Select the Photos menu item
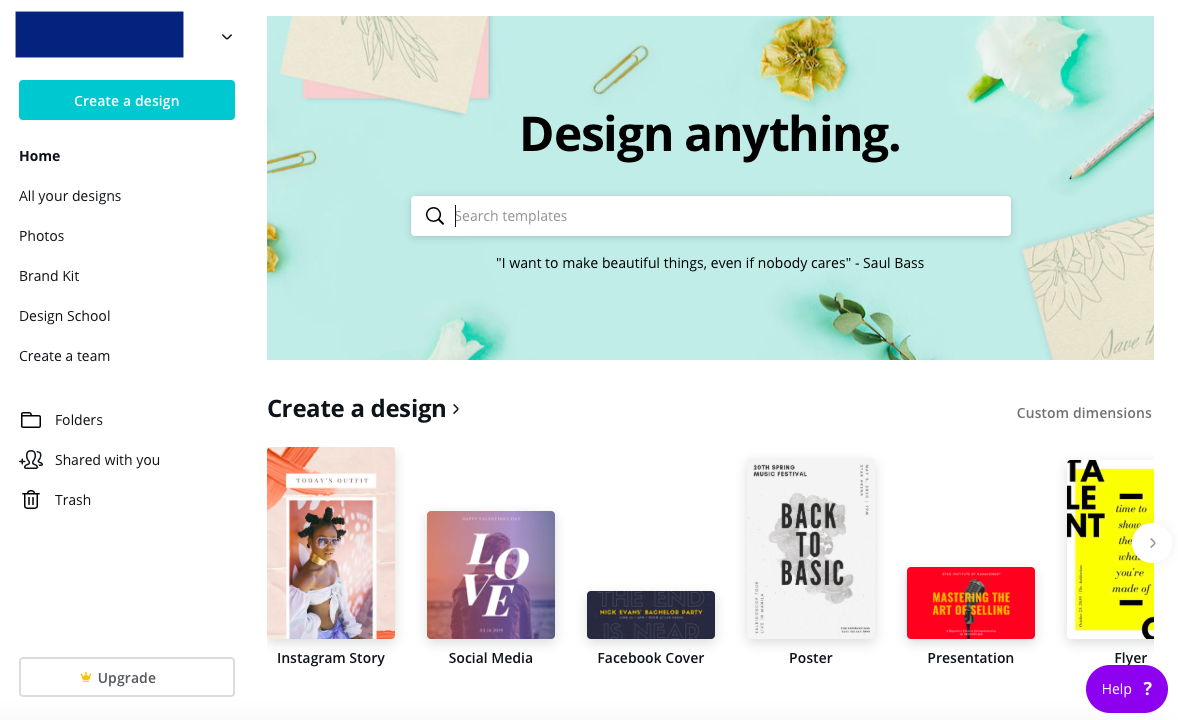The width and height of the screenshot is (1178, 720). pos(41,236)
